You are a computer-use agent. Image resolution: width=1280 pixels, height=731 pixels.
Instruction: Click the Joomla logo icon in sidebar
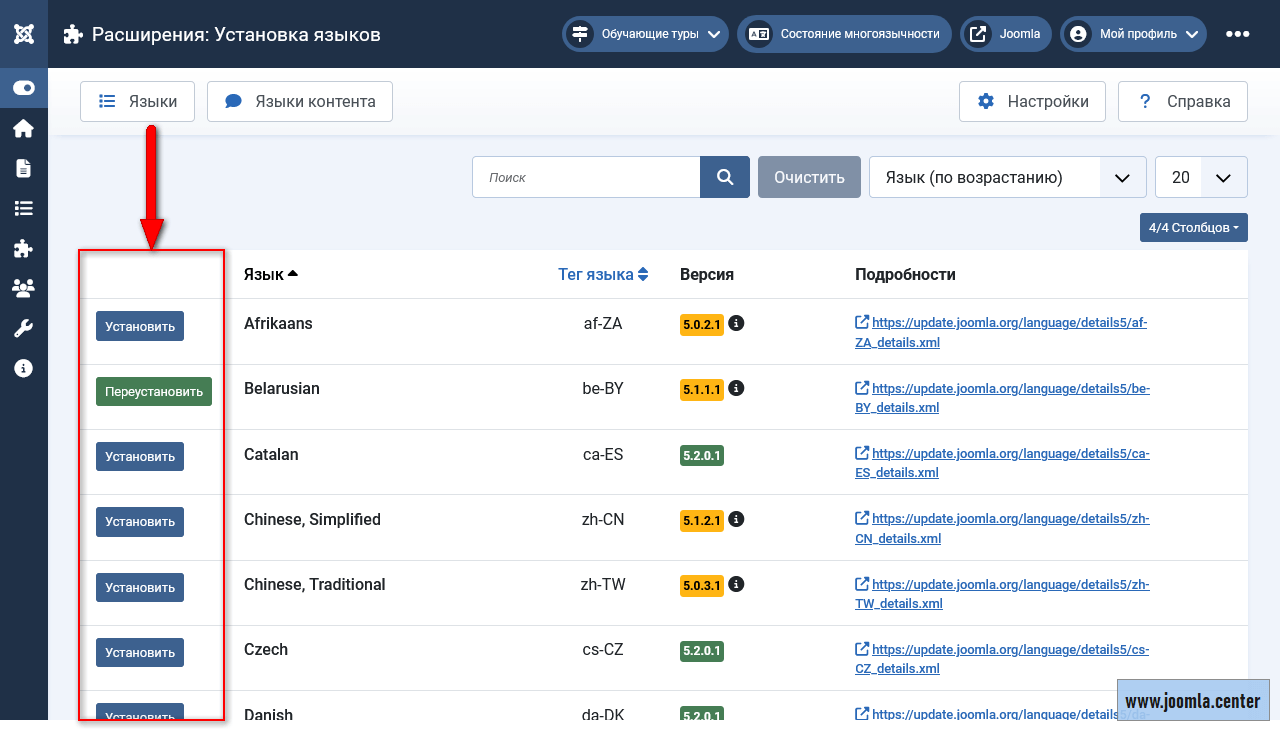click(24, 34)
